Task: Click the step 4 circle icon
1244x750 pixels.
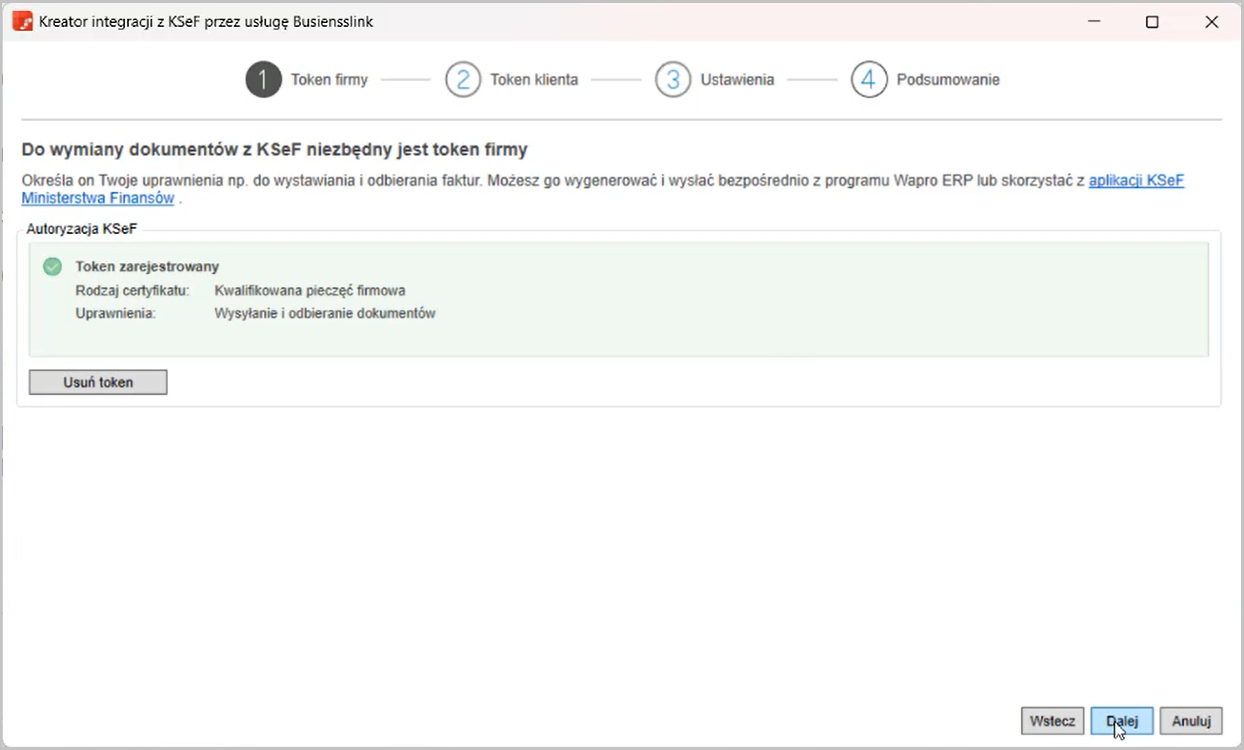Action: 869,80
